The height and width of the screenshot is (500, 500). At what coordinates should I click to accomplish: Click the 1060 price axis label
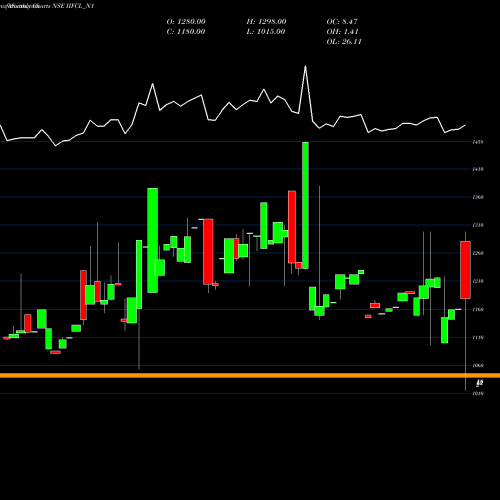point(478,365)
